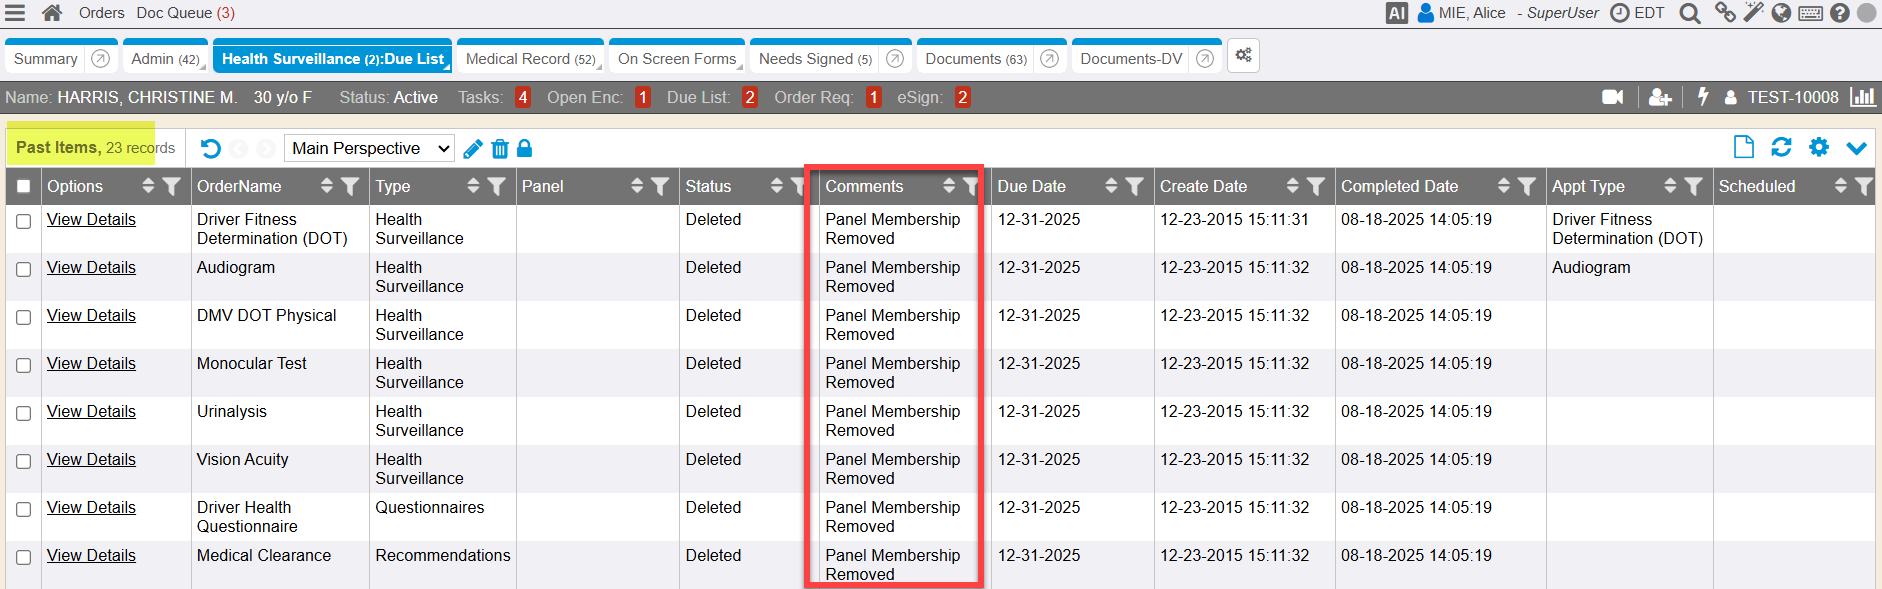Image resolution: width=1882 pixels, height=589 pixels.
Task: Tick the checkbox for the Audiogram row
Action: [23, 269]
